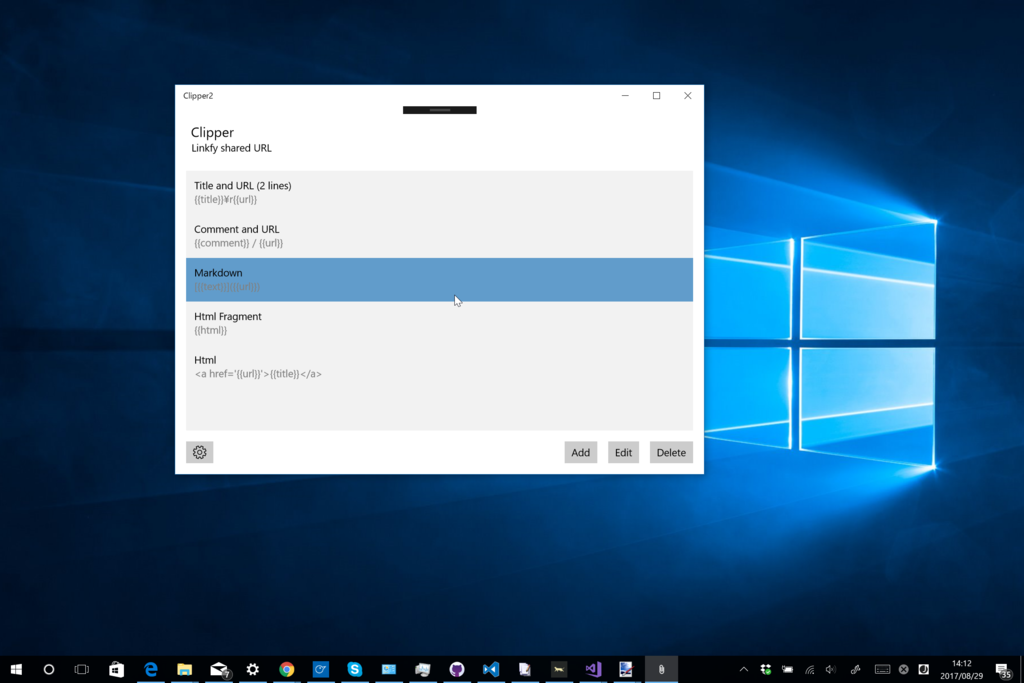Click the Add button
Viewport: 1024px width, 683px height.
[x=581, y=453]
